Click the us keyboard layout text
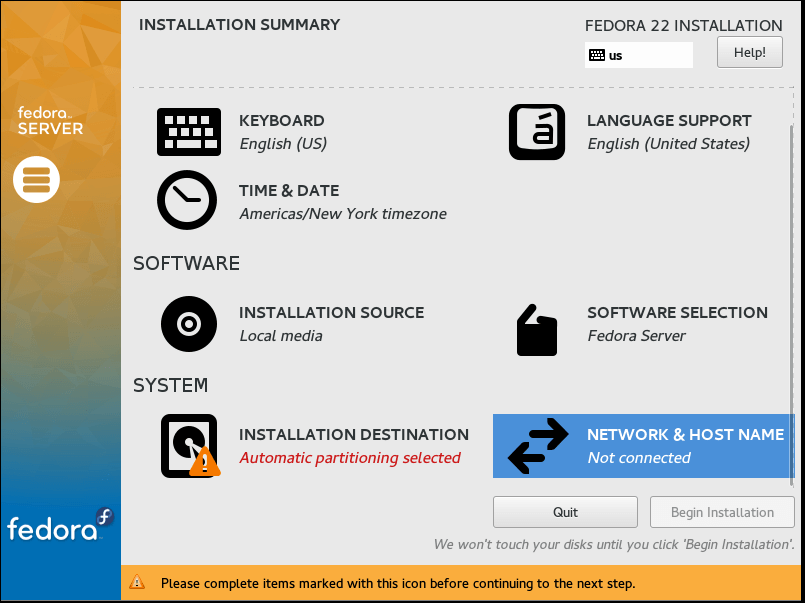The image size is (805, 603). (x=616, y=55)
